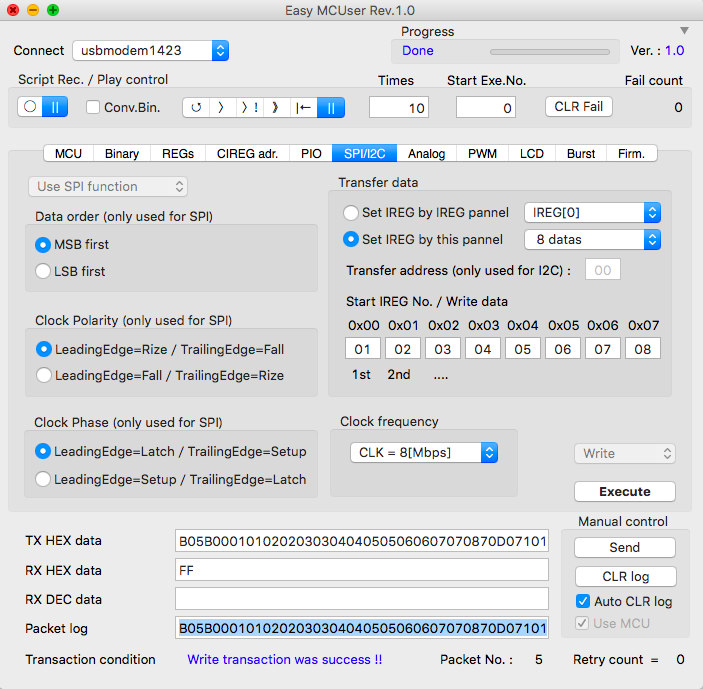The image size is (703, 689).
Task: Click the triangle disclosure icon at top right
Action: pos(684,30)
